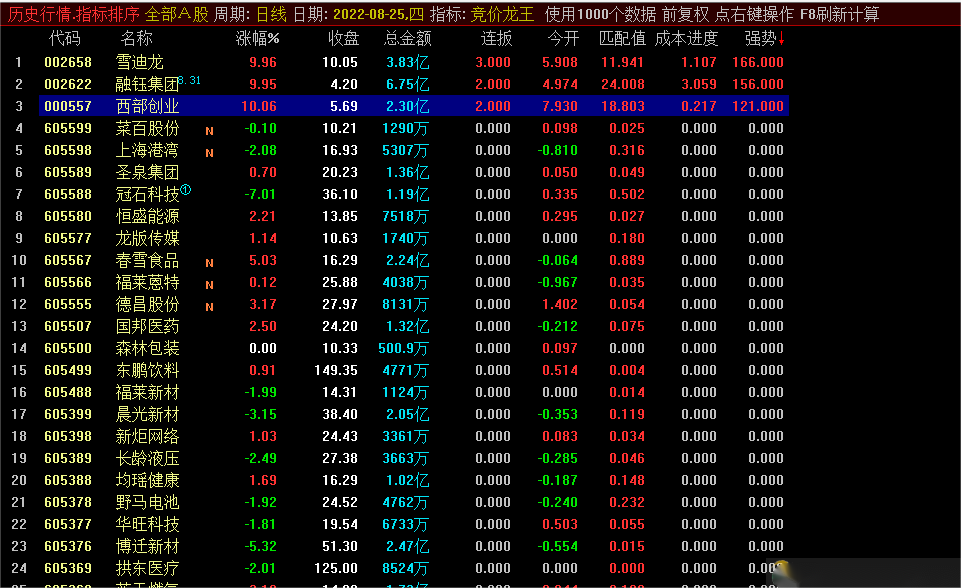Image resolution: width=961 pixels, height=588 pixels.
Task: Click closing price 125.00 of 拱东医疗
Action: coord(336,570)
